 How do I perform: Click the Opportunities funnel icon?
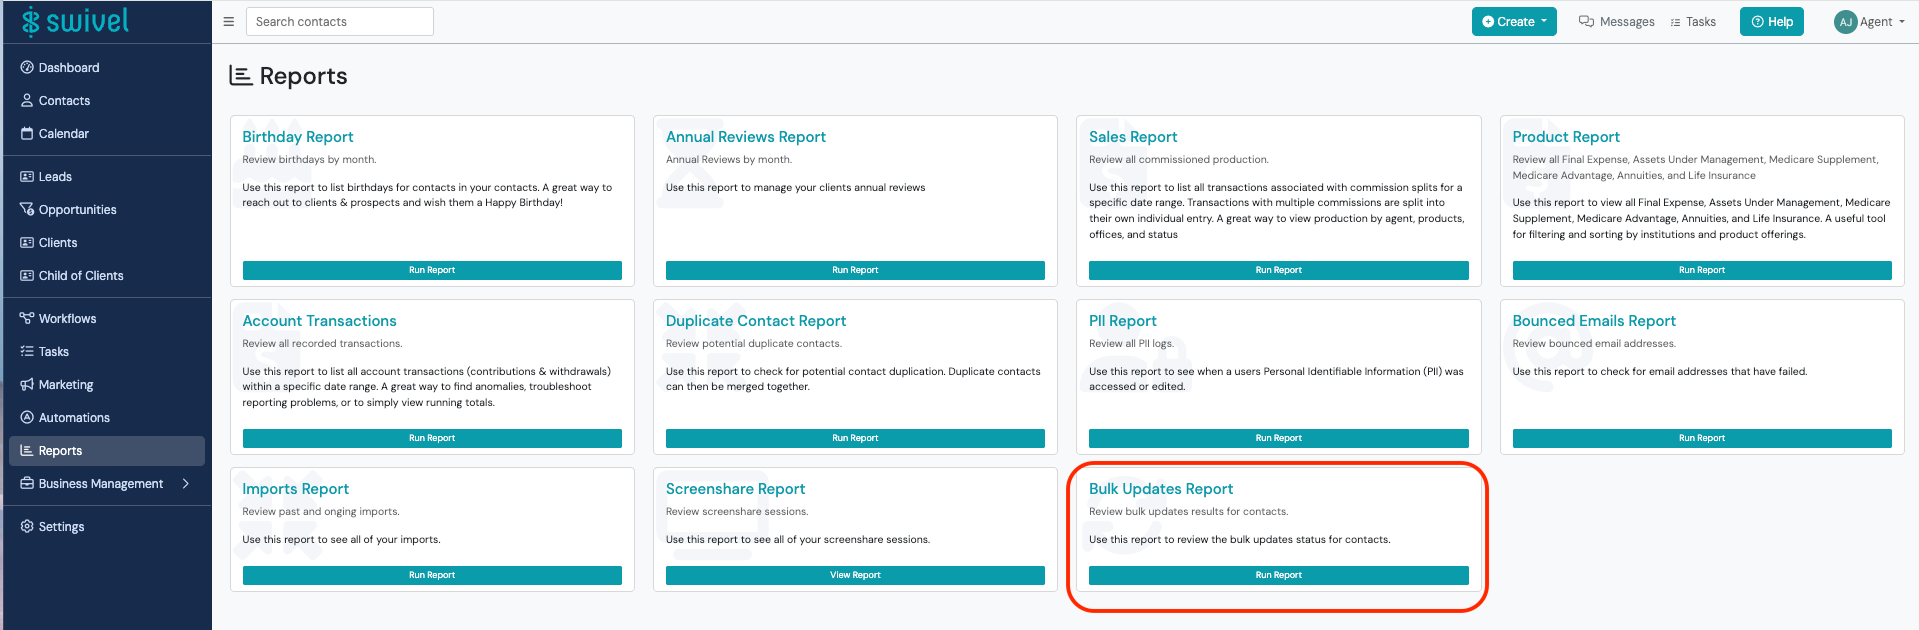(x=27, y=210)
